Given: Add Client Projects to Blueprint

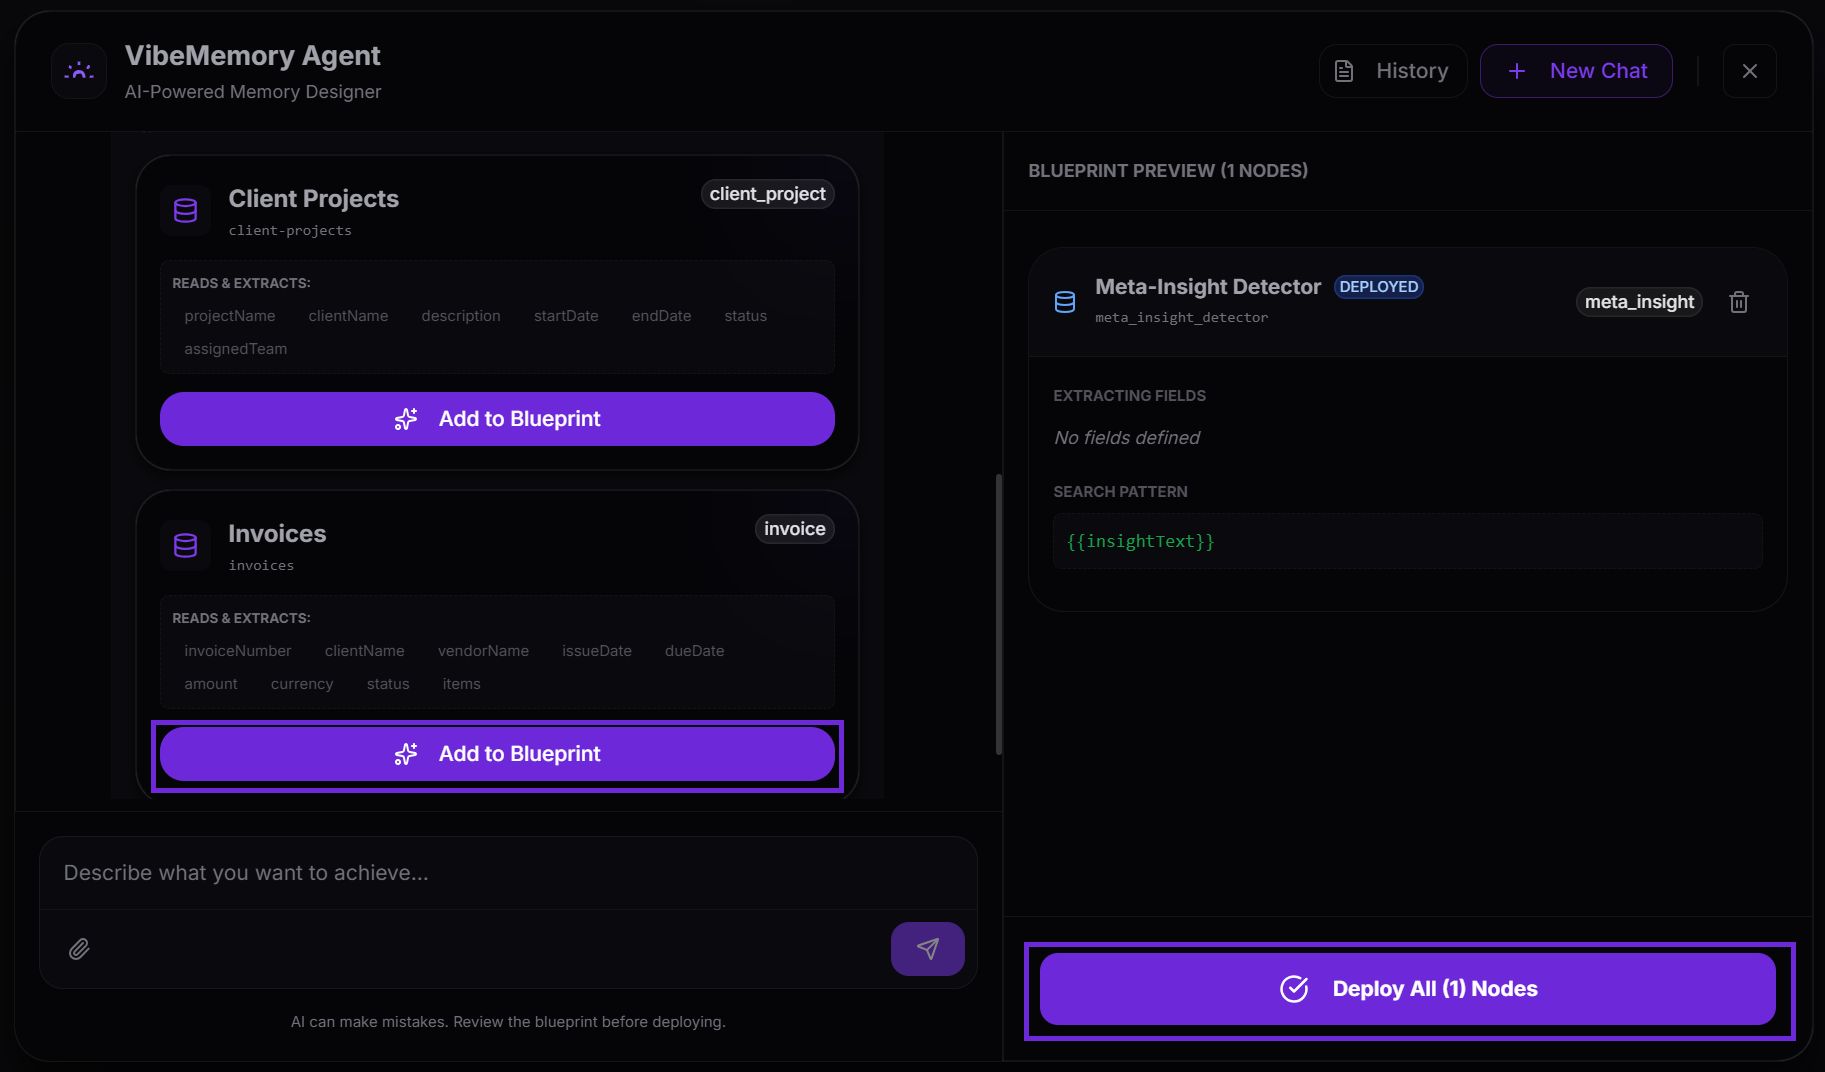Looking at the screenshot, I should coord(497,419).
